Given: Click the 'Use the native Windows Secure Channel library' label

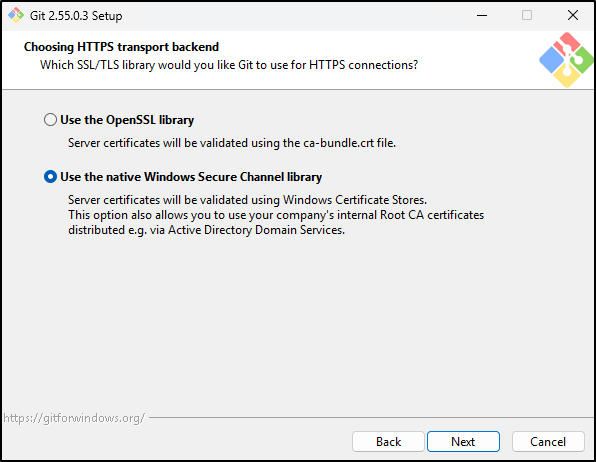Looking at the screenshot, I should [x=191, y=177].
